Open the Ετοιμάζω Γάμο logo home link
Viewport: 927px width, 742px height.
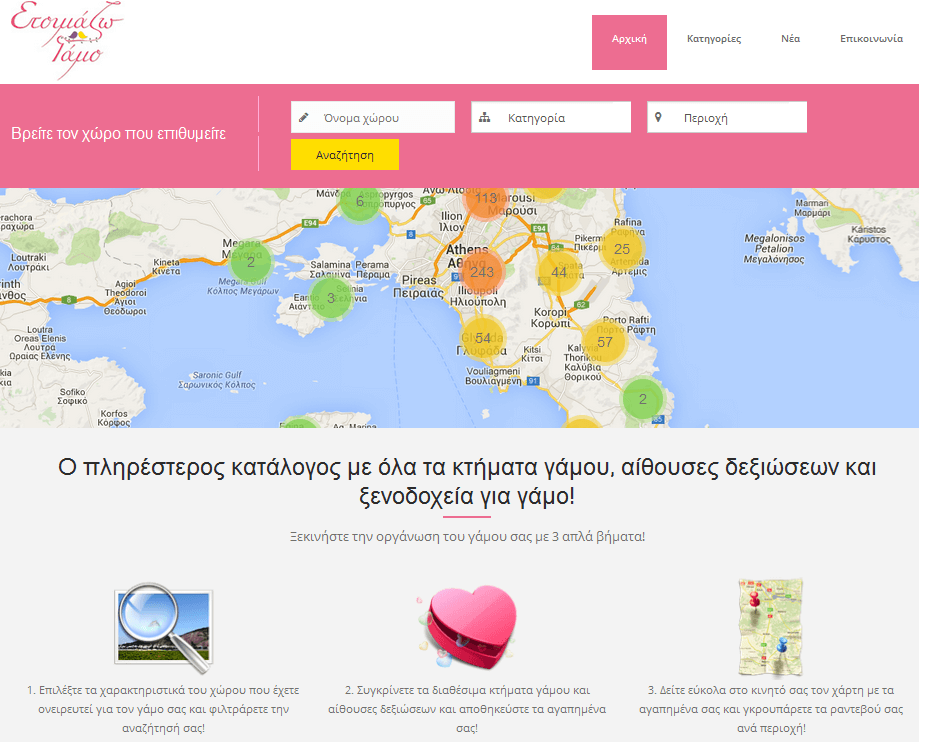(66, 39)
